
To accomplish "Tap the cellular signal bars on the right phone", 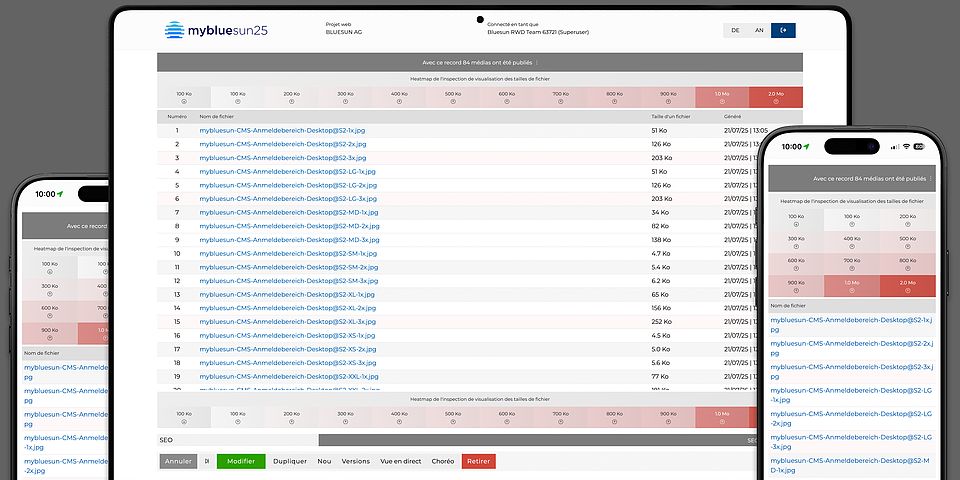I will (x=895, y=146).
